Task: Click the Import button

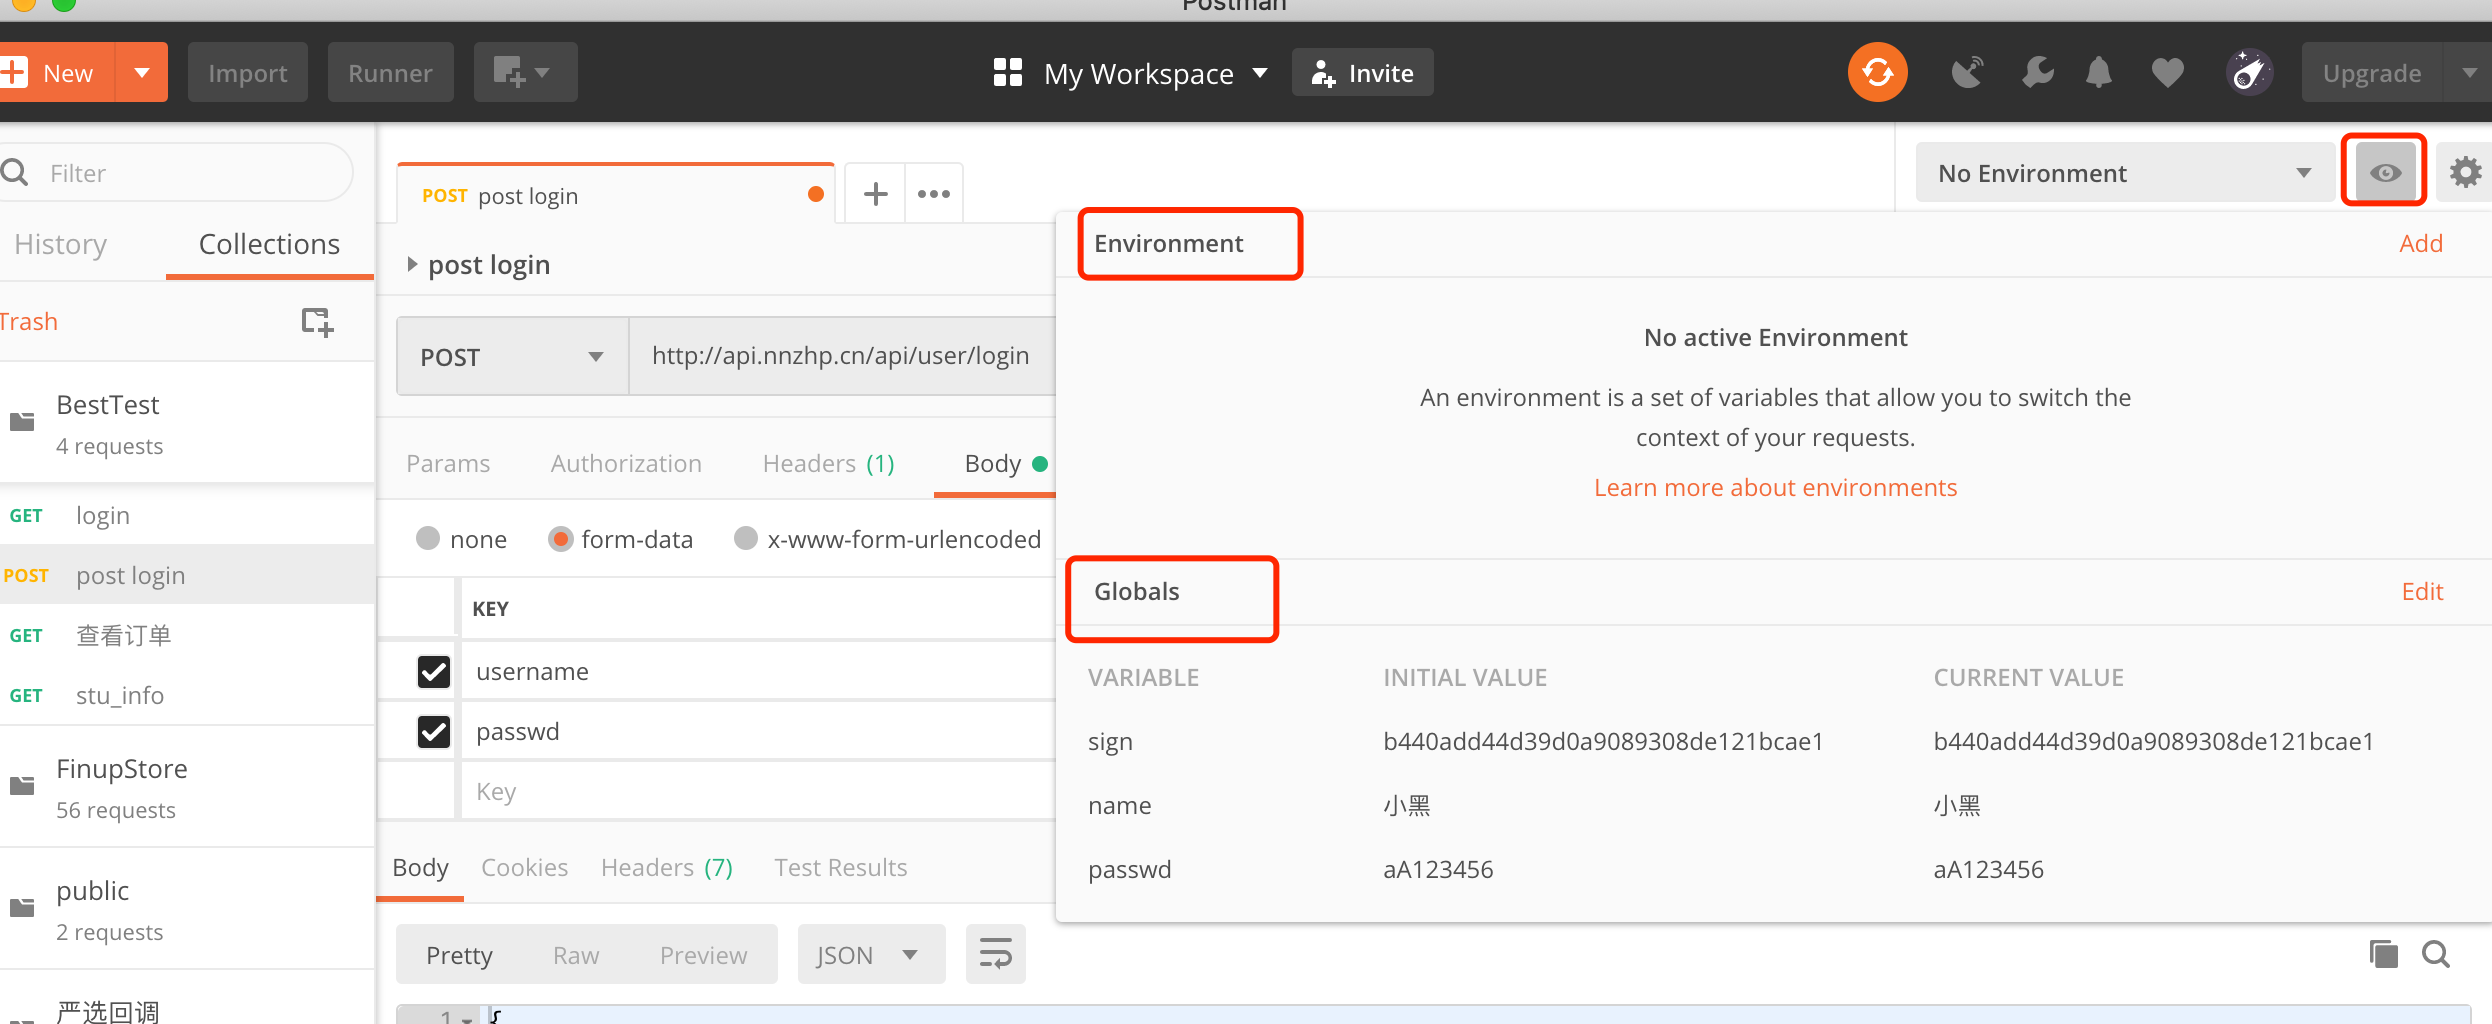Action: [x=247, y=72]
